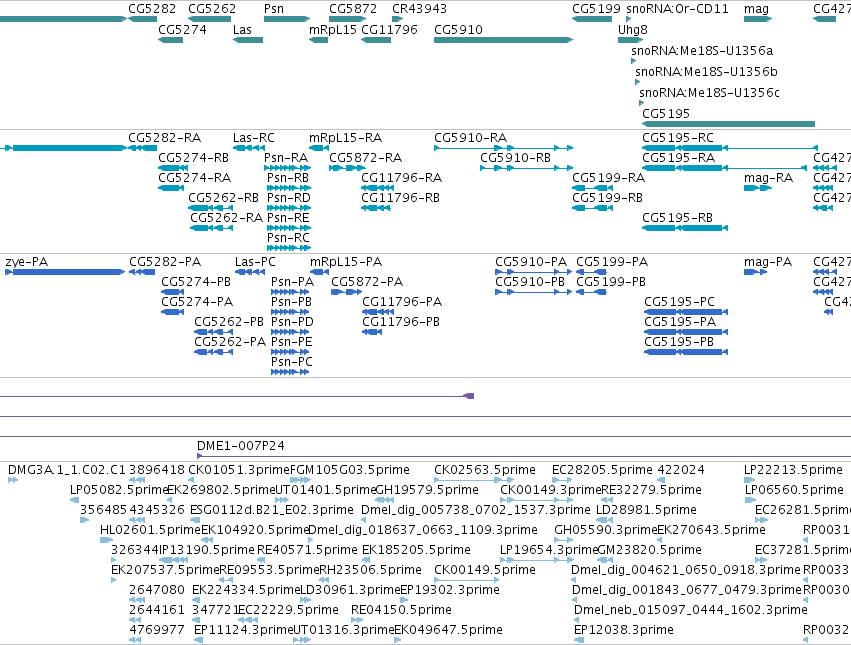Click protein Las-PC label
Screen dimensions: 851x645
[255, 262]
